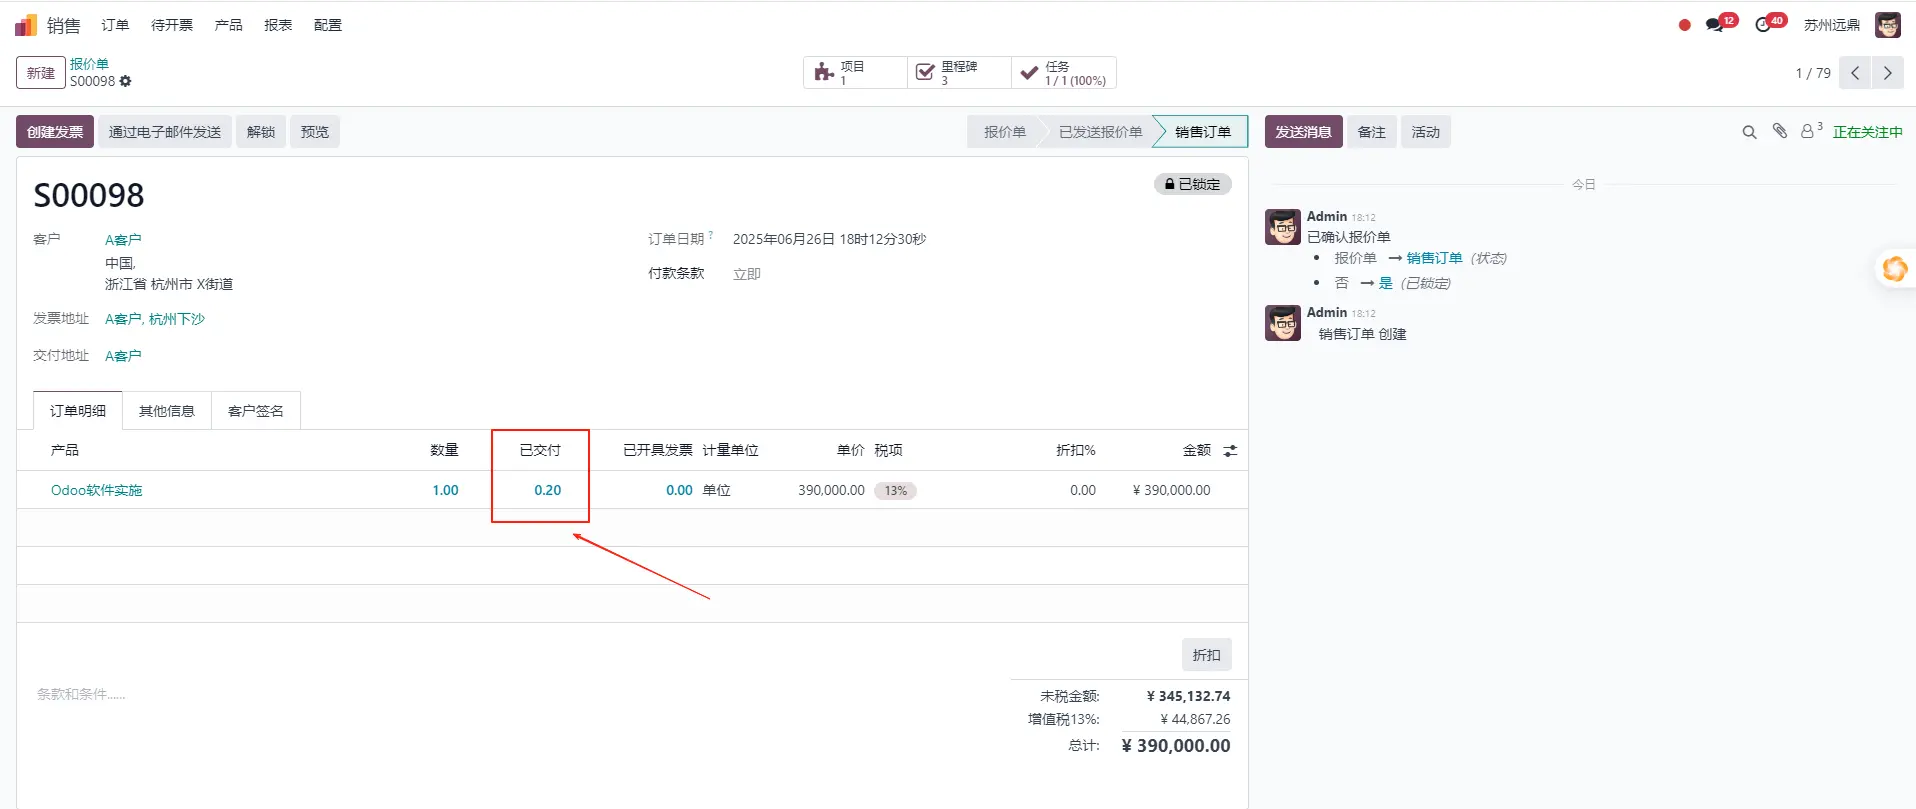Click the 新建 button

tap(41, 73)
